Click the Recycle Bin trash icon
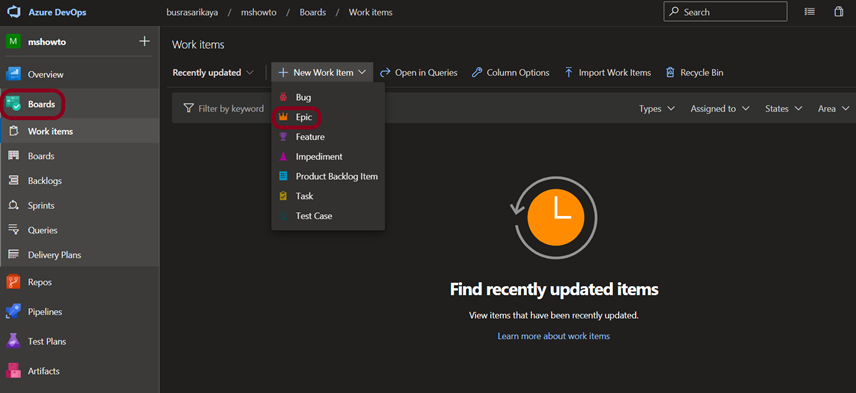The height and width of the screenshot is (393, 856). point(670,73)
